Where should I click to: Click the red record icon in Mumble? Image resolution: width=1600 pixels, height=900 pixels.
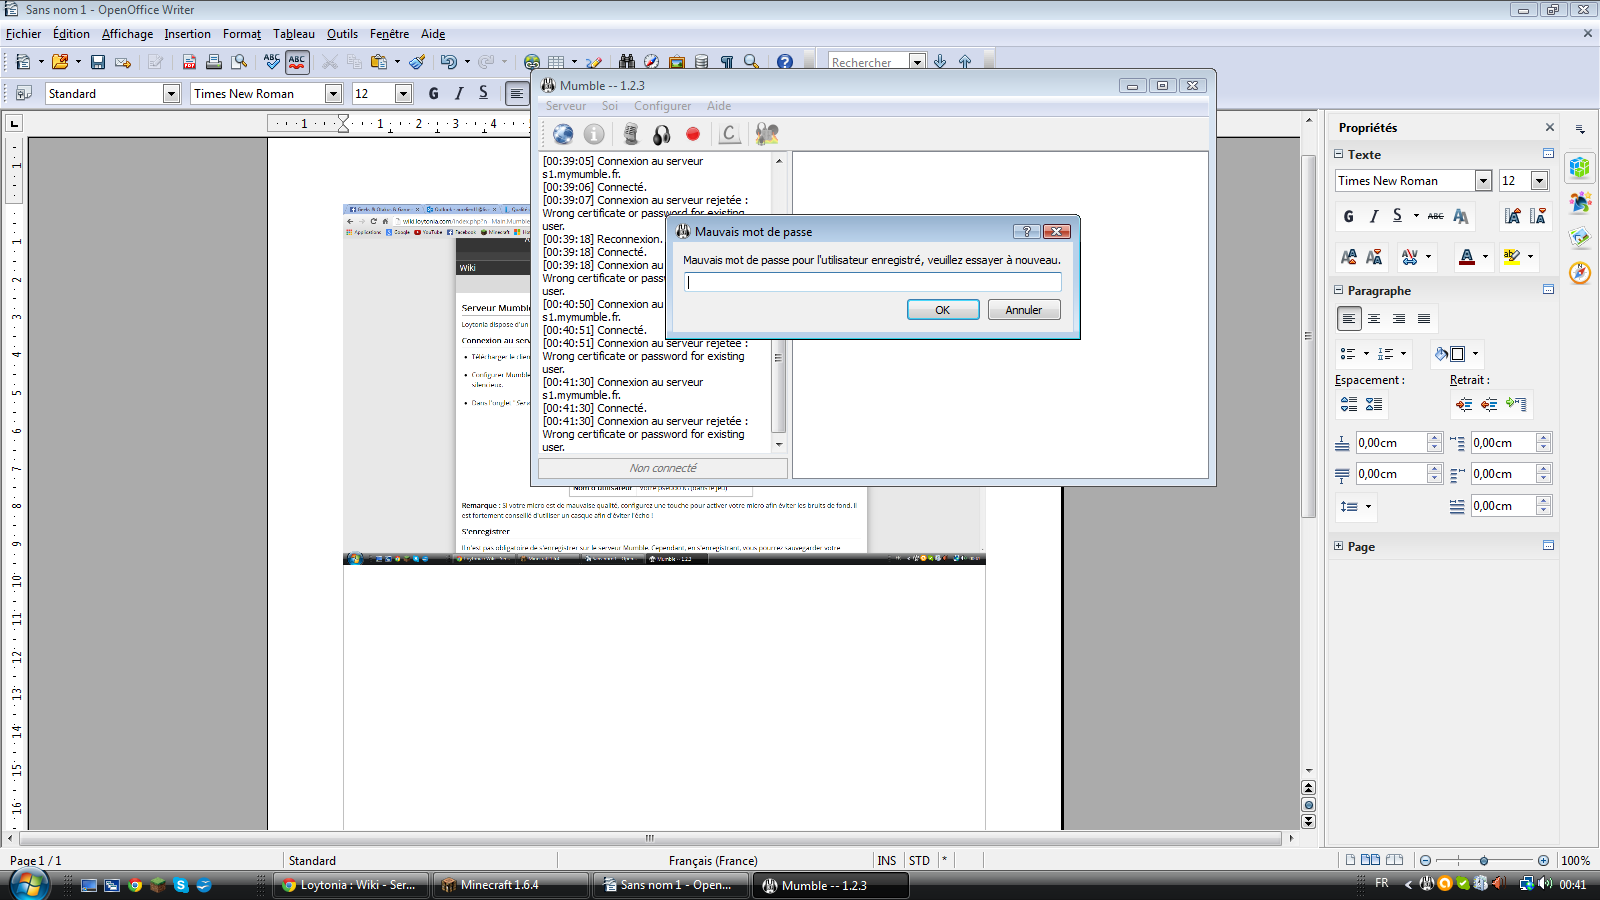click(x=693, y=134)
